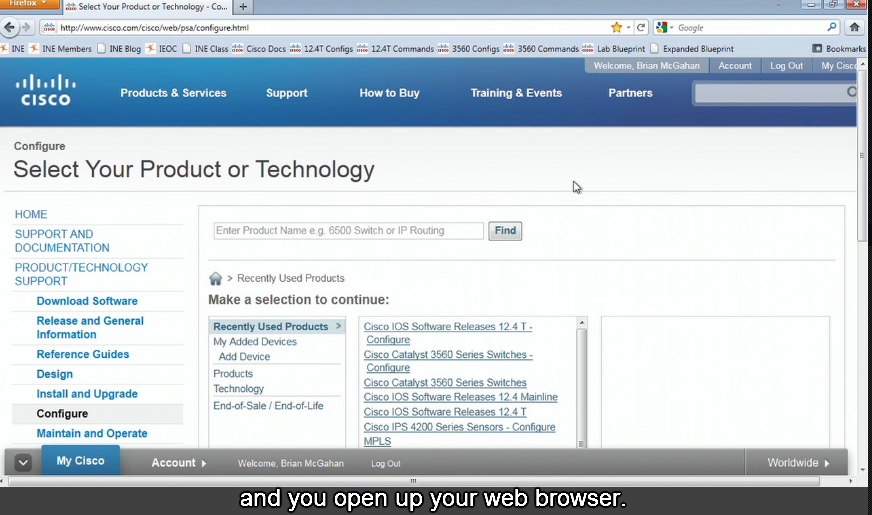
Task: Open the 3560 Commands bookmark
Action: coord(541,48)
